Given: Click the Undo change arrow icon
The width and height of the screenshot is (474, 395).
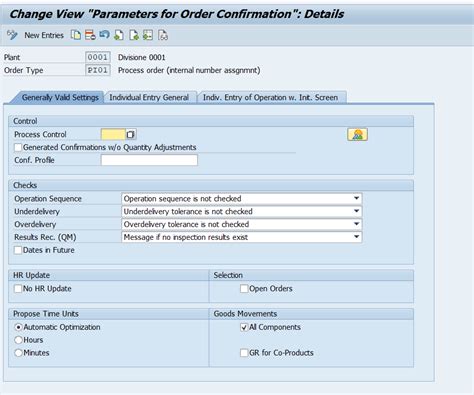Looking at the screenshot, I should [x=104, y=34].
